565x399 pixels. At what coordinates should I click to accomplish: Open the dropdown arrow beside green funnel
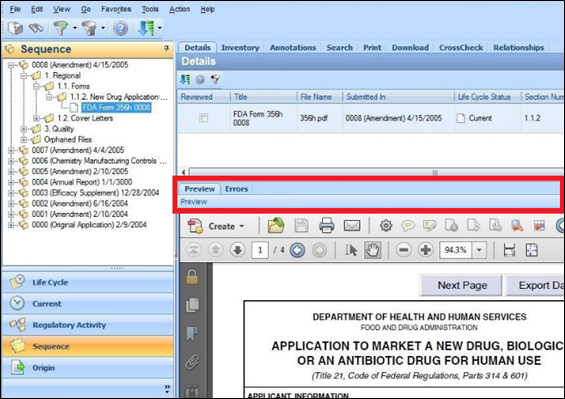[x=75, y=28]
